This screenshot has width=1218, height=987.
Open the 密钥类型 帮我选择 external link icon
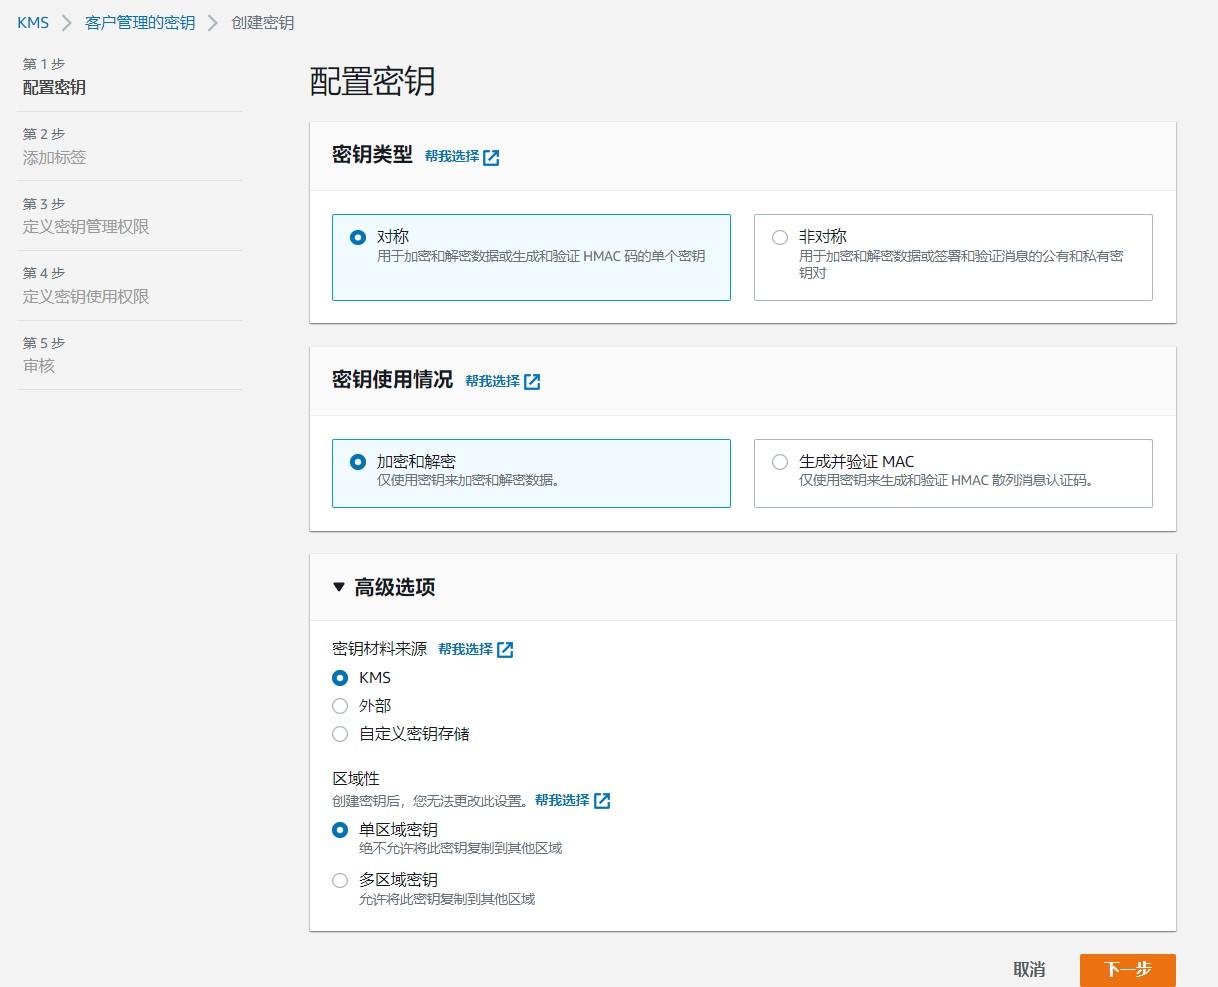pos(490,156)
